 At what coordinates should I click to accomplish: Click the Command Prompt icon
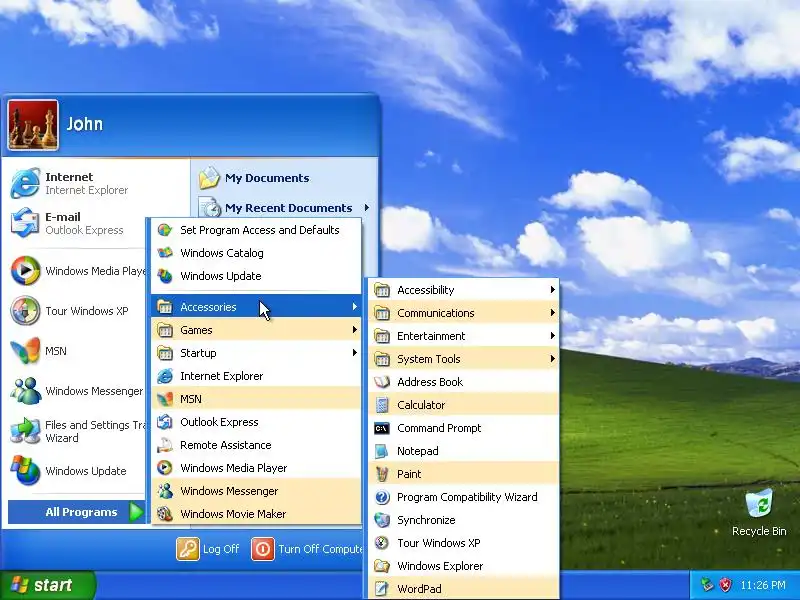point(382,428)
